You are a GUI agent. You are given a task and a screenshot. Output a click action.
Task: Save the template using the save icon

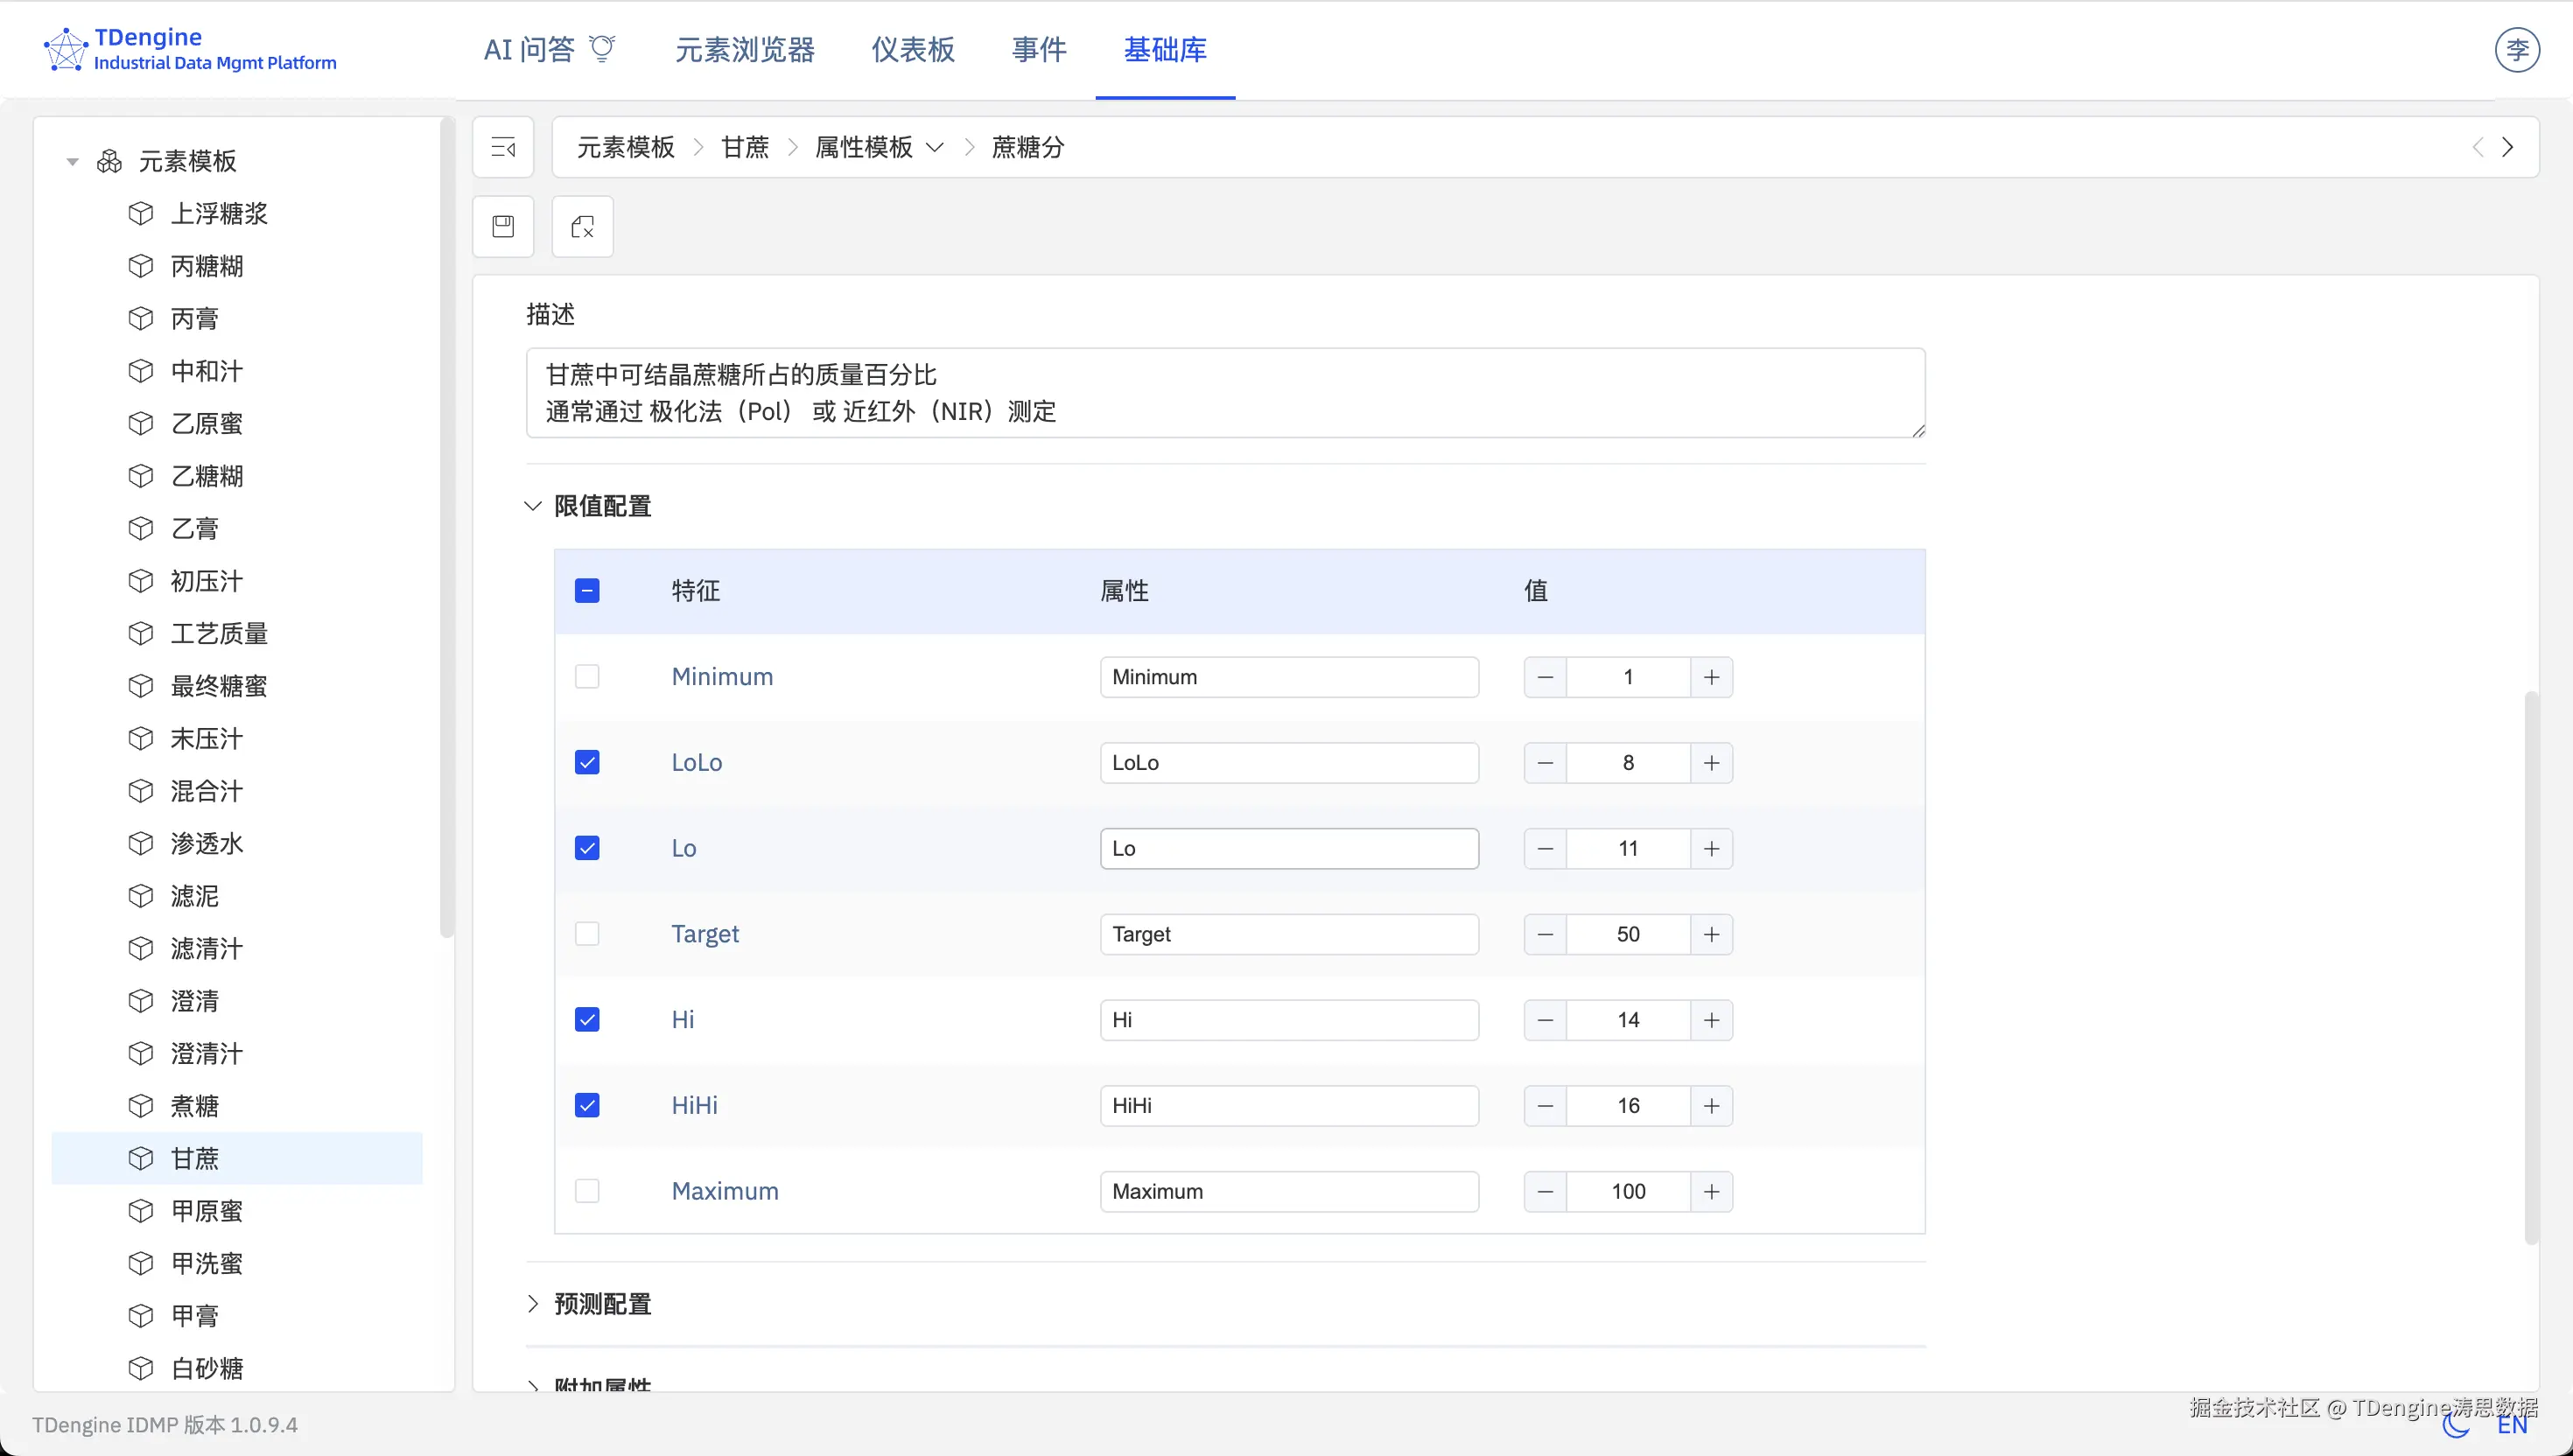pos(503,226)
